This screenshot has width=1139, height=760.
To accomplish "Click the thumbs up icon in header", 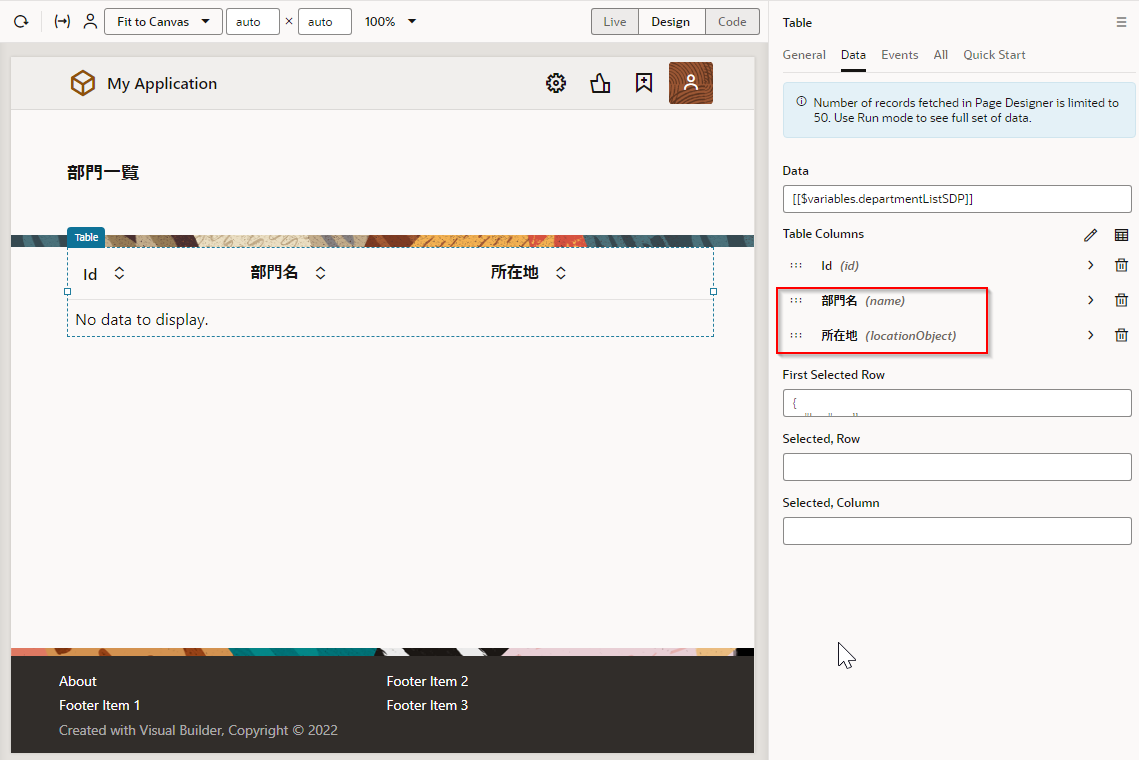I will click(x=600, y=83).
